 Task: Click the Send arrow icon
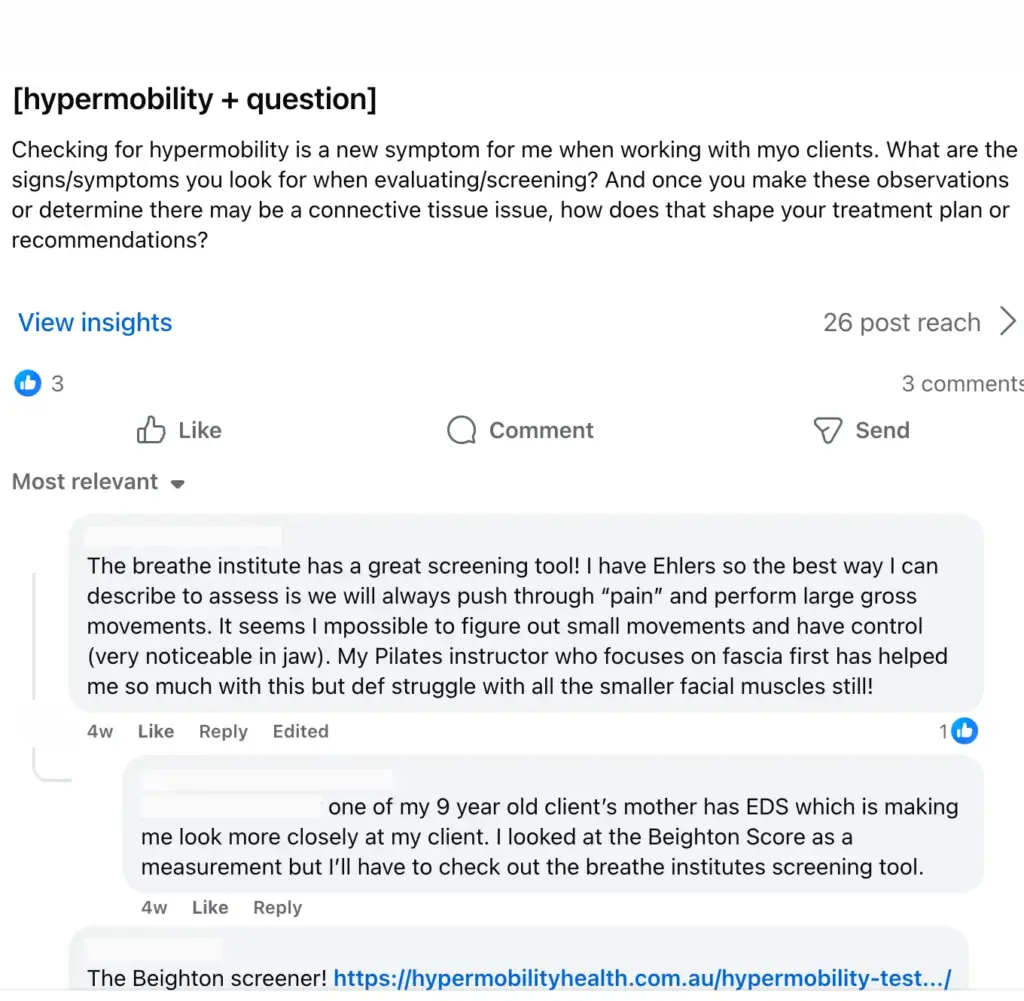828,430
